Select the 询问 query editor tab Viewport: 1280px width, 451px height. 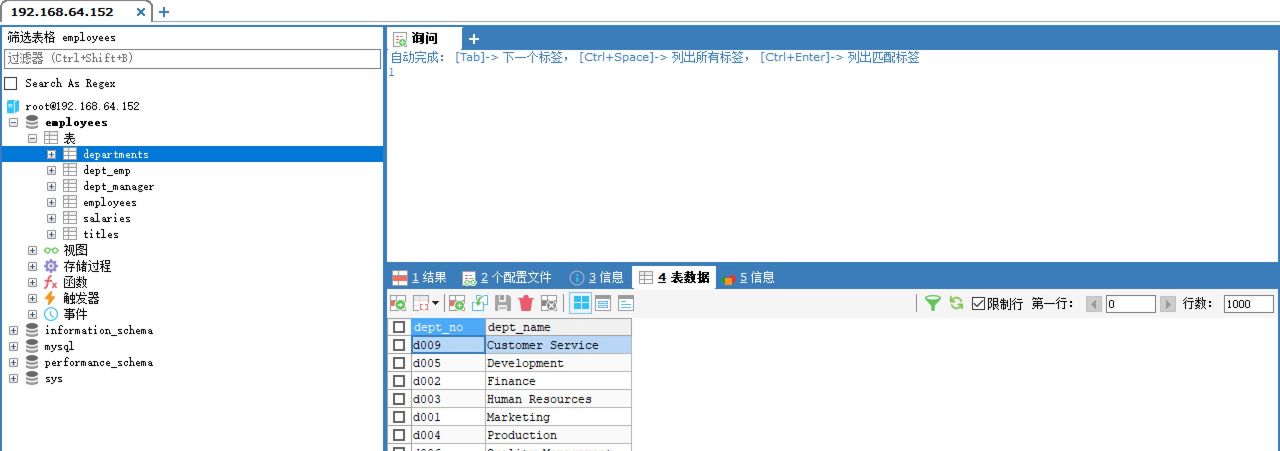pyautogui.click(x=425, y=39)
